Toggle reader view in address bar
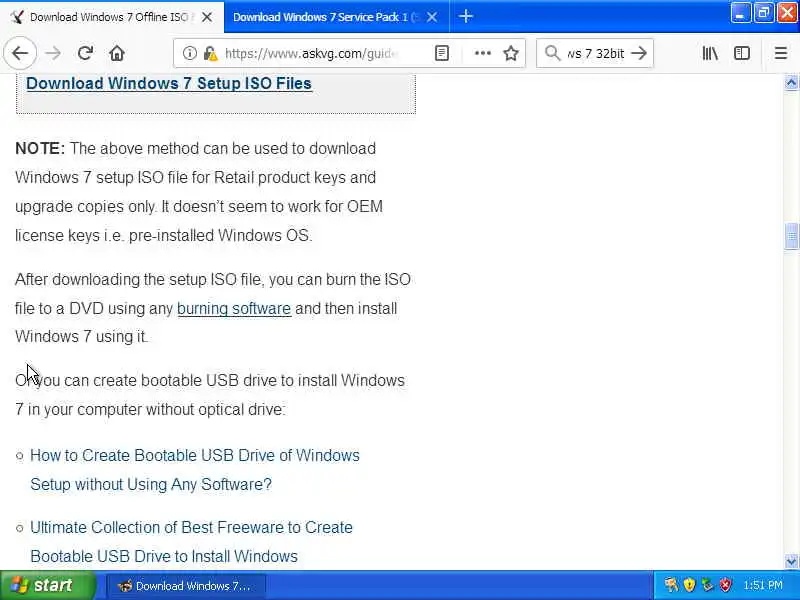 click(x=442, y=53)
